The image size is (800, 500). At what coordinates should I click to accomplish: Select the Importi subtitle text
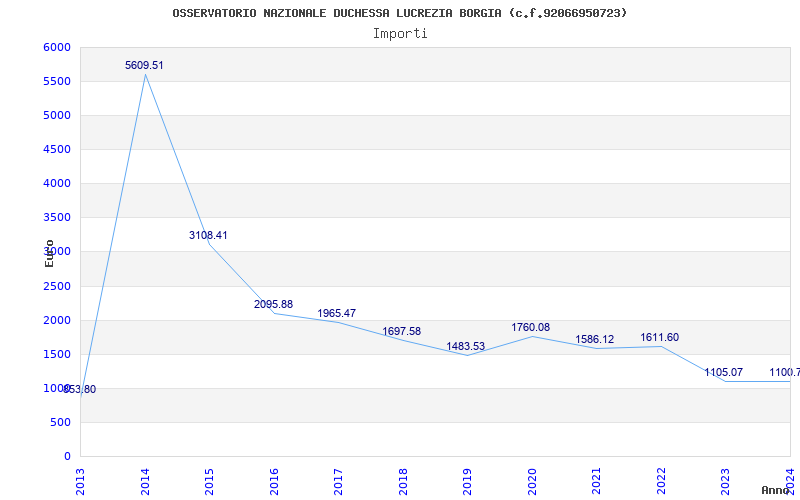[400, 34]
